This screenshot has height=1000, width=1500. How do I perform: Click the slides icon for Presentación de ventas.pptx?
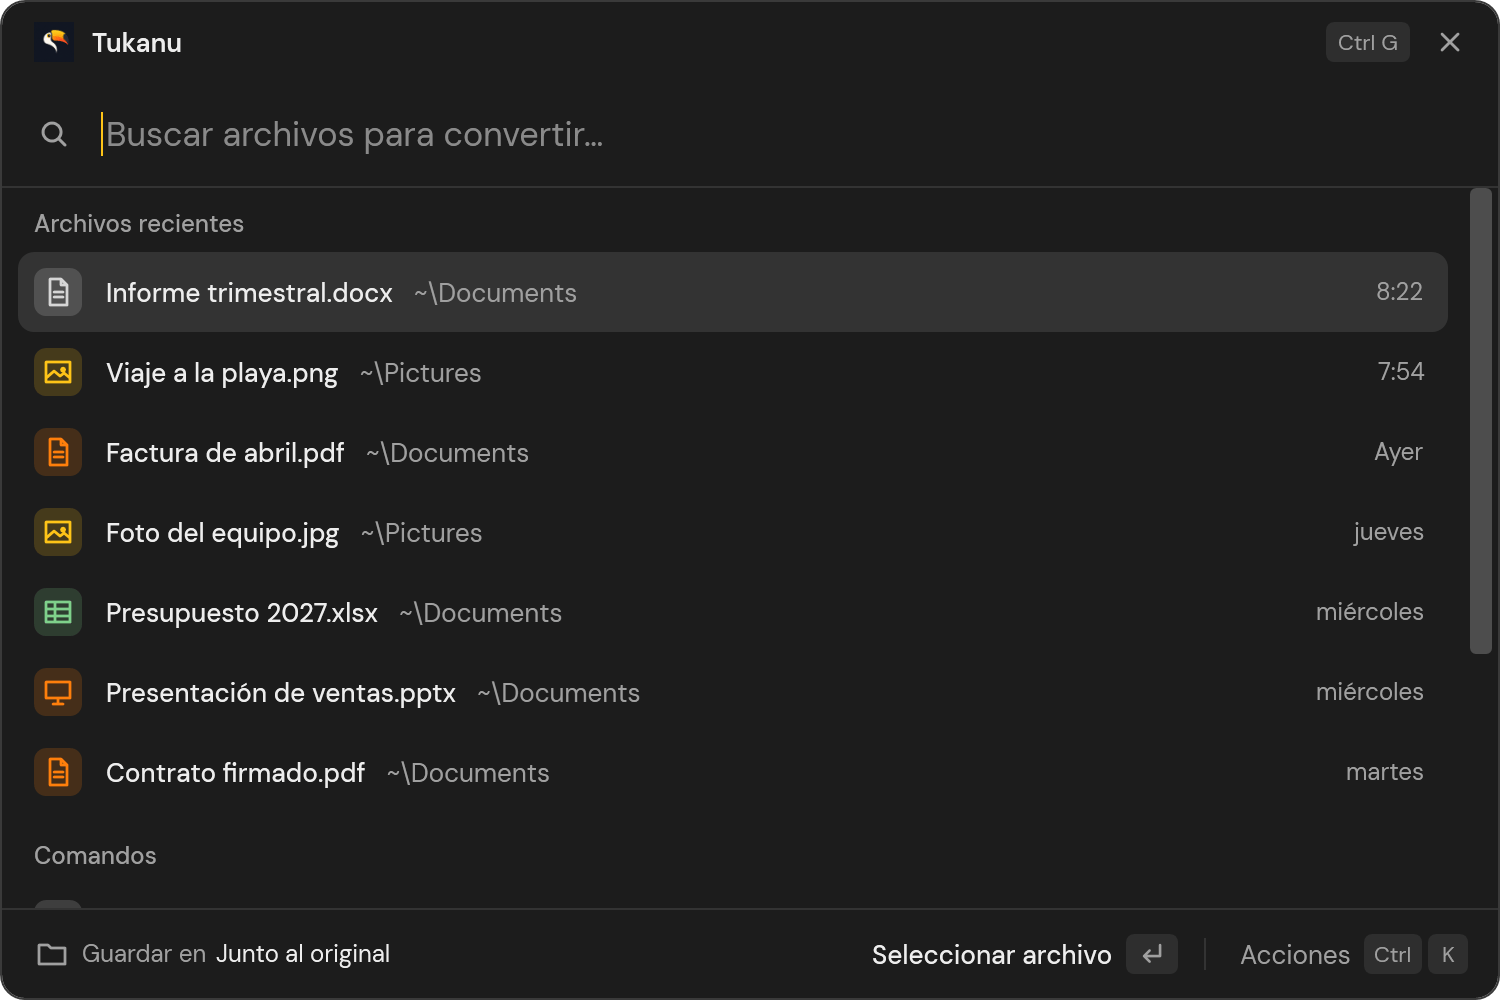click(x=58, y=692)
